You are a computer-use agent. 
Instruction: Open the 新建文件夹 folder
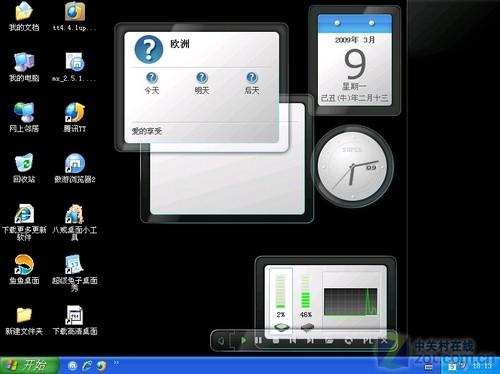tap(24, 320)
